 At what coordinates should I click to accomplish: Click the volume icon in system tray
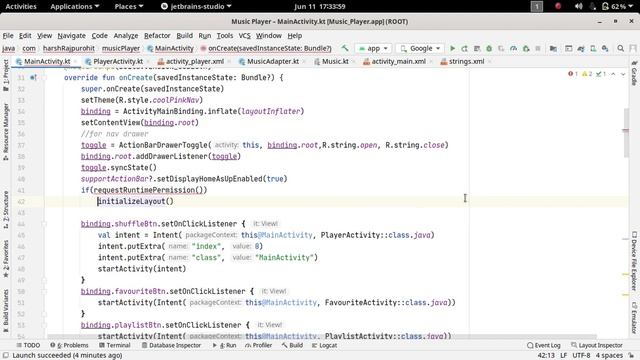tap(578, 6)
